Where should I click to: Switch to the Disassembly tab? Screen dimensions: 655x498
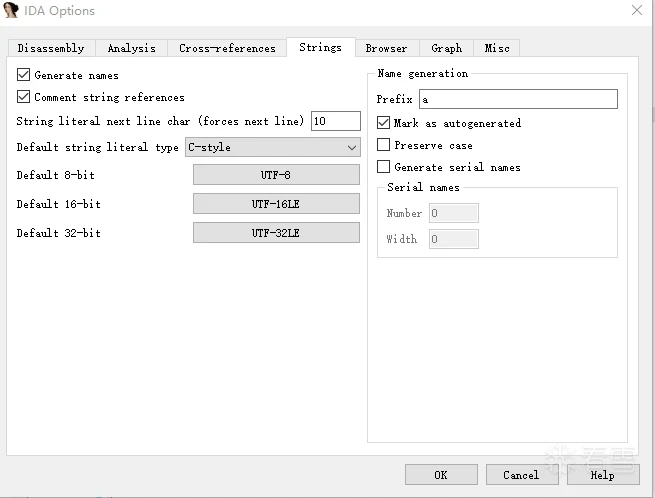point(51,48)
